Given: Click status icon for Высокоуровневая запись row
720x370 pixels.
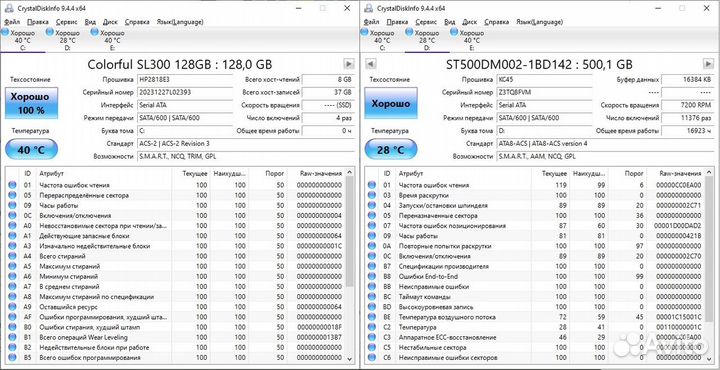Looking at the screenshot, I should pos(371,307).
